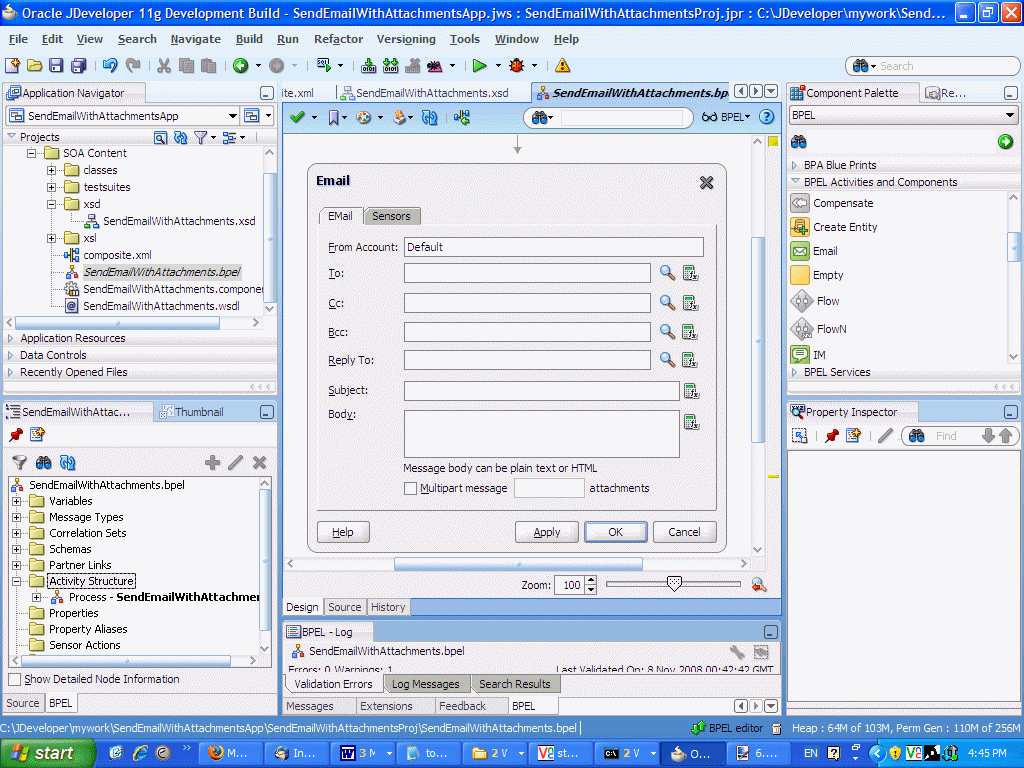Click the Cancel button in Email dialog
The height and width of the screenshot is (768, 1024).
(x=684, y=532)
